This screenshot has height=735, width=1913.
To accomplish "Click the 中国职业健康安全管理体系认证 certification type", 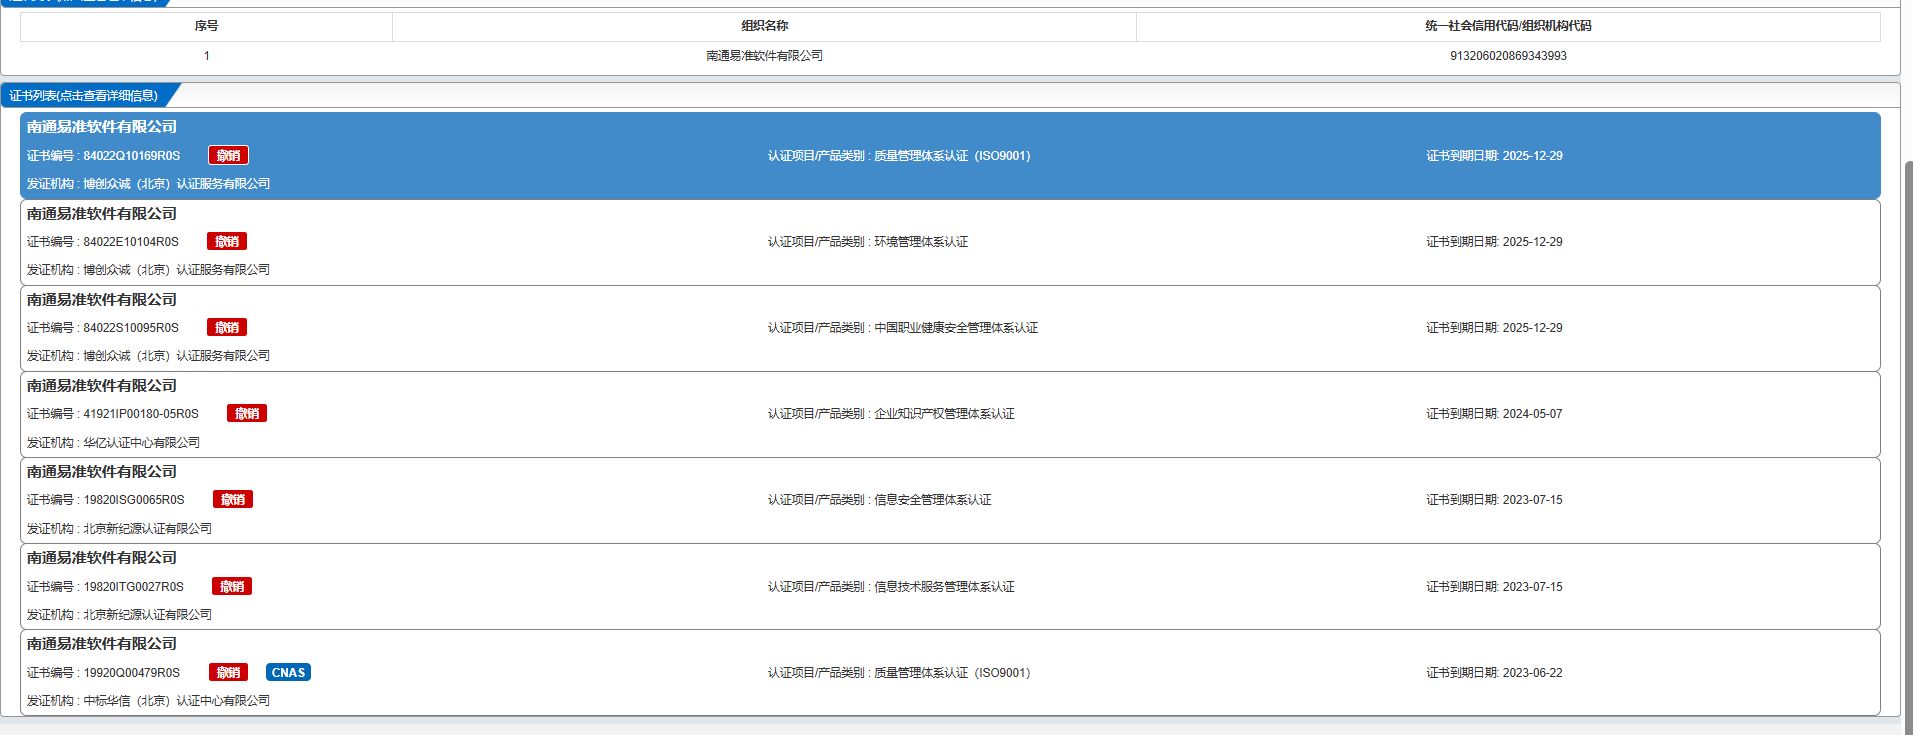I will pos(956,328).
